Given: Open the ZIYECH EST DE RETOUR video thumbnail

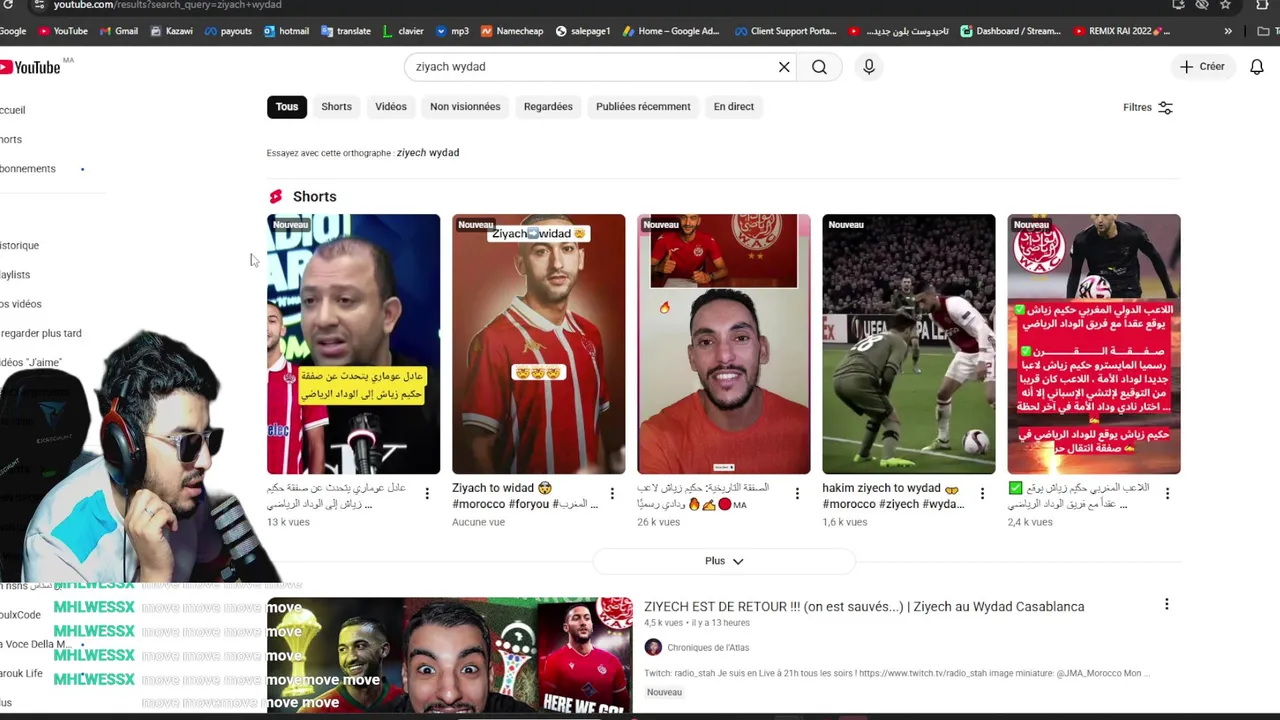Looking at the screenshot, I should (x=450, y=655).
